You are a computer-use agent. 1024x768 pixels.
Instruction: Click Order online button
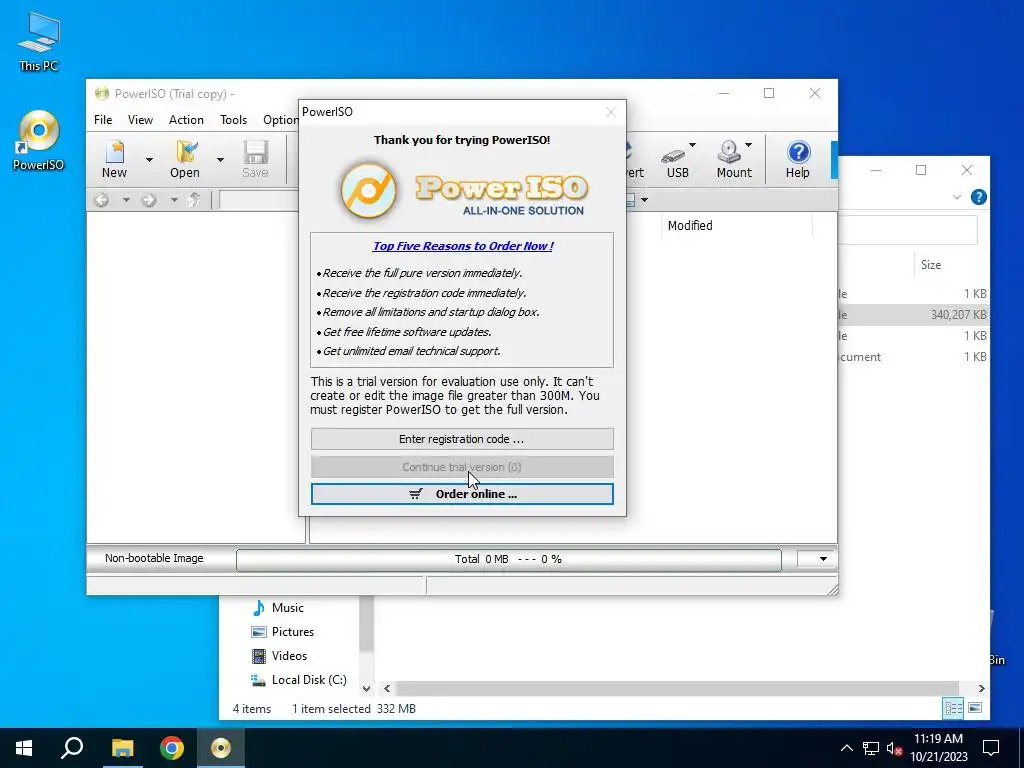tap(462, 494)
